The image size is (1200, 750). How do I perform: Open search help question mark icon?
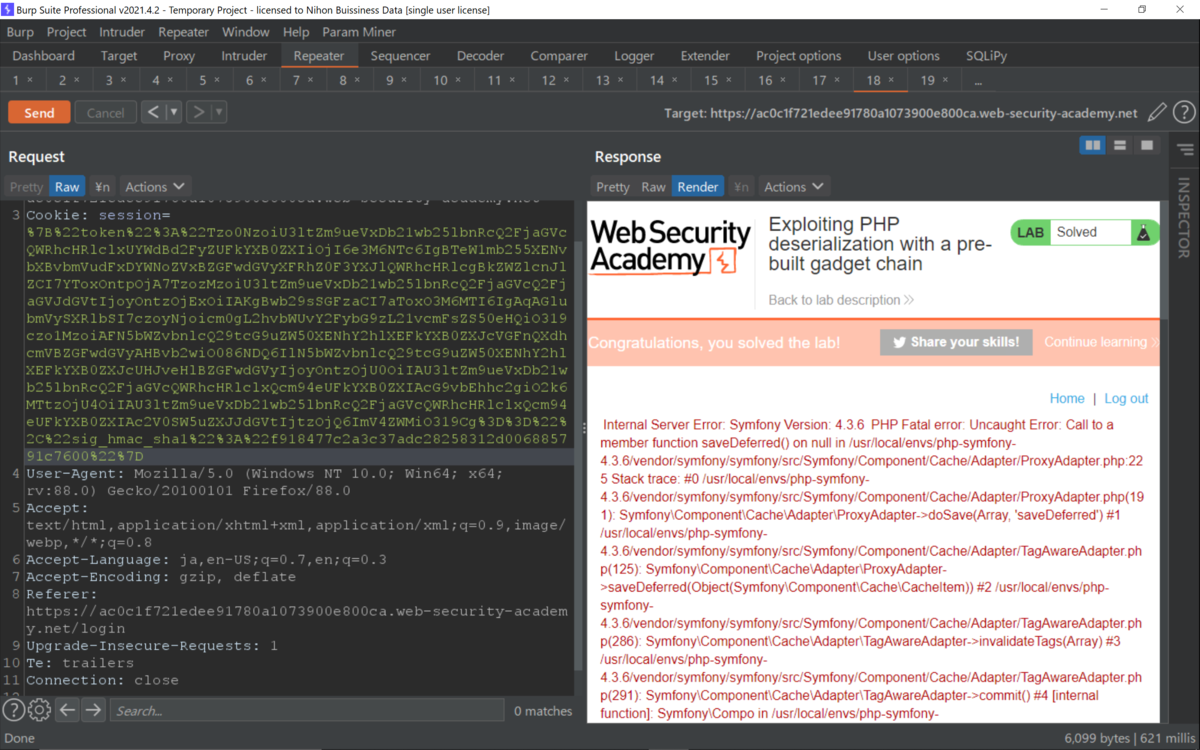point(13,711)
